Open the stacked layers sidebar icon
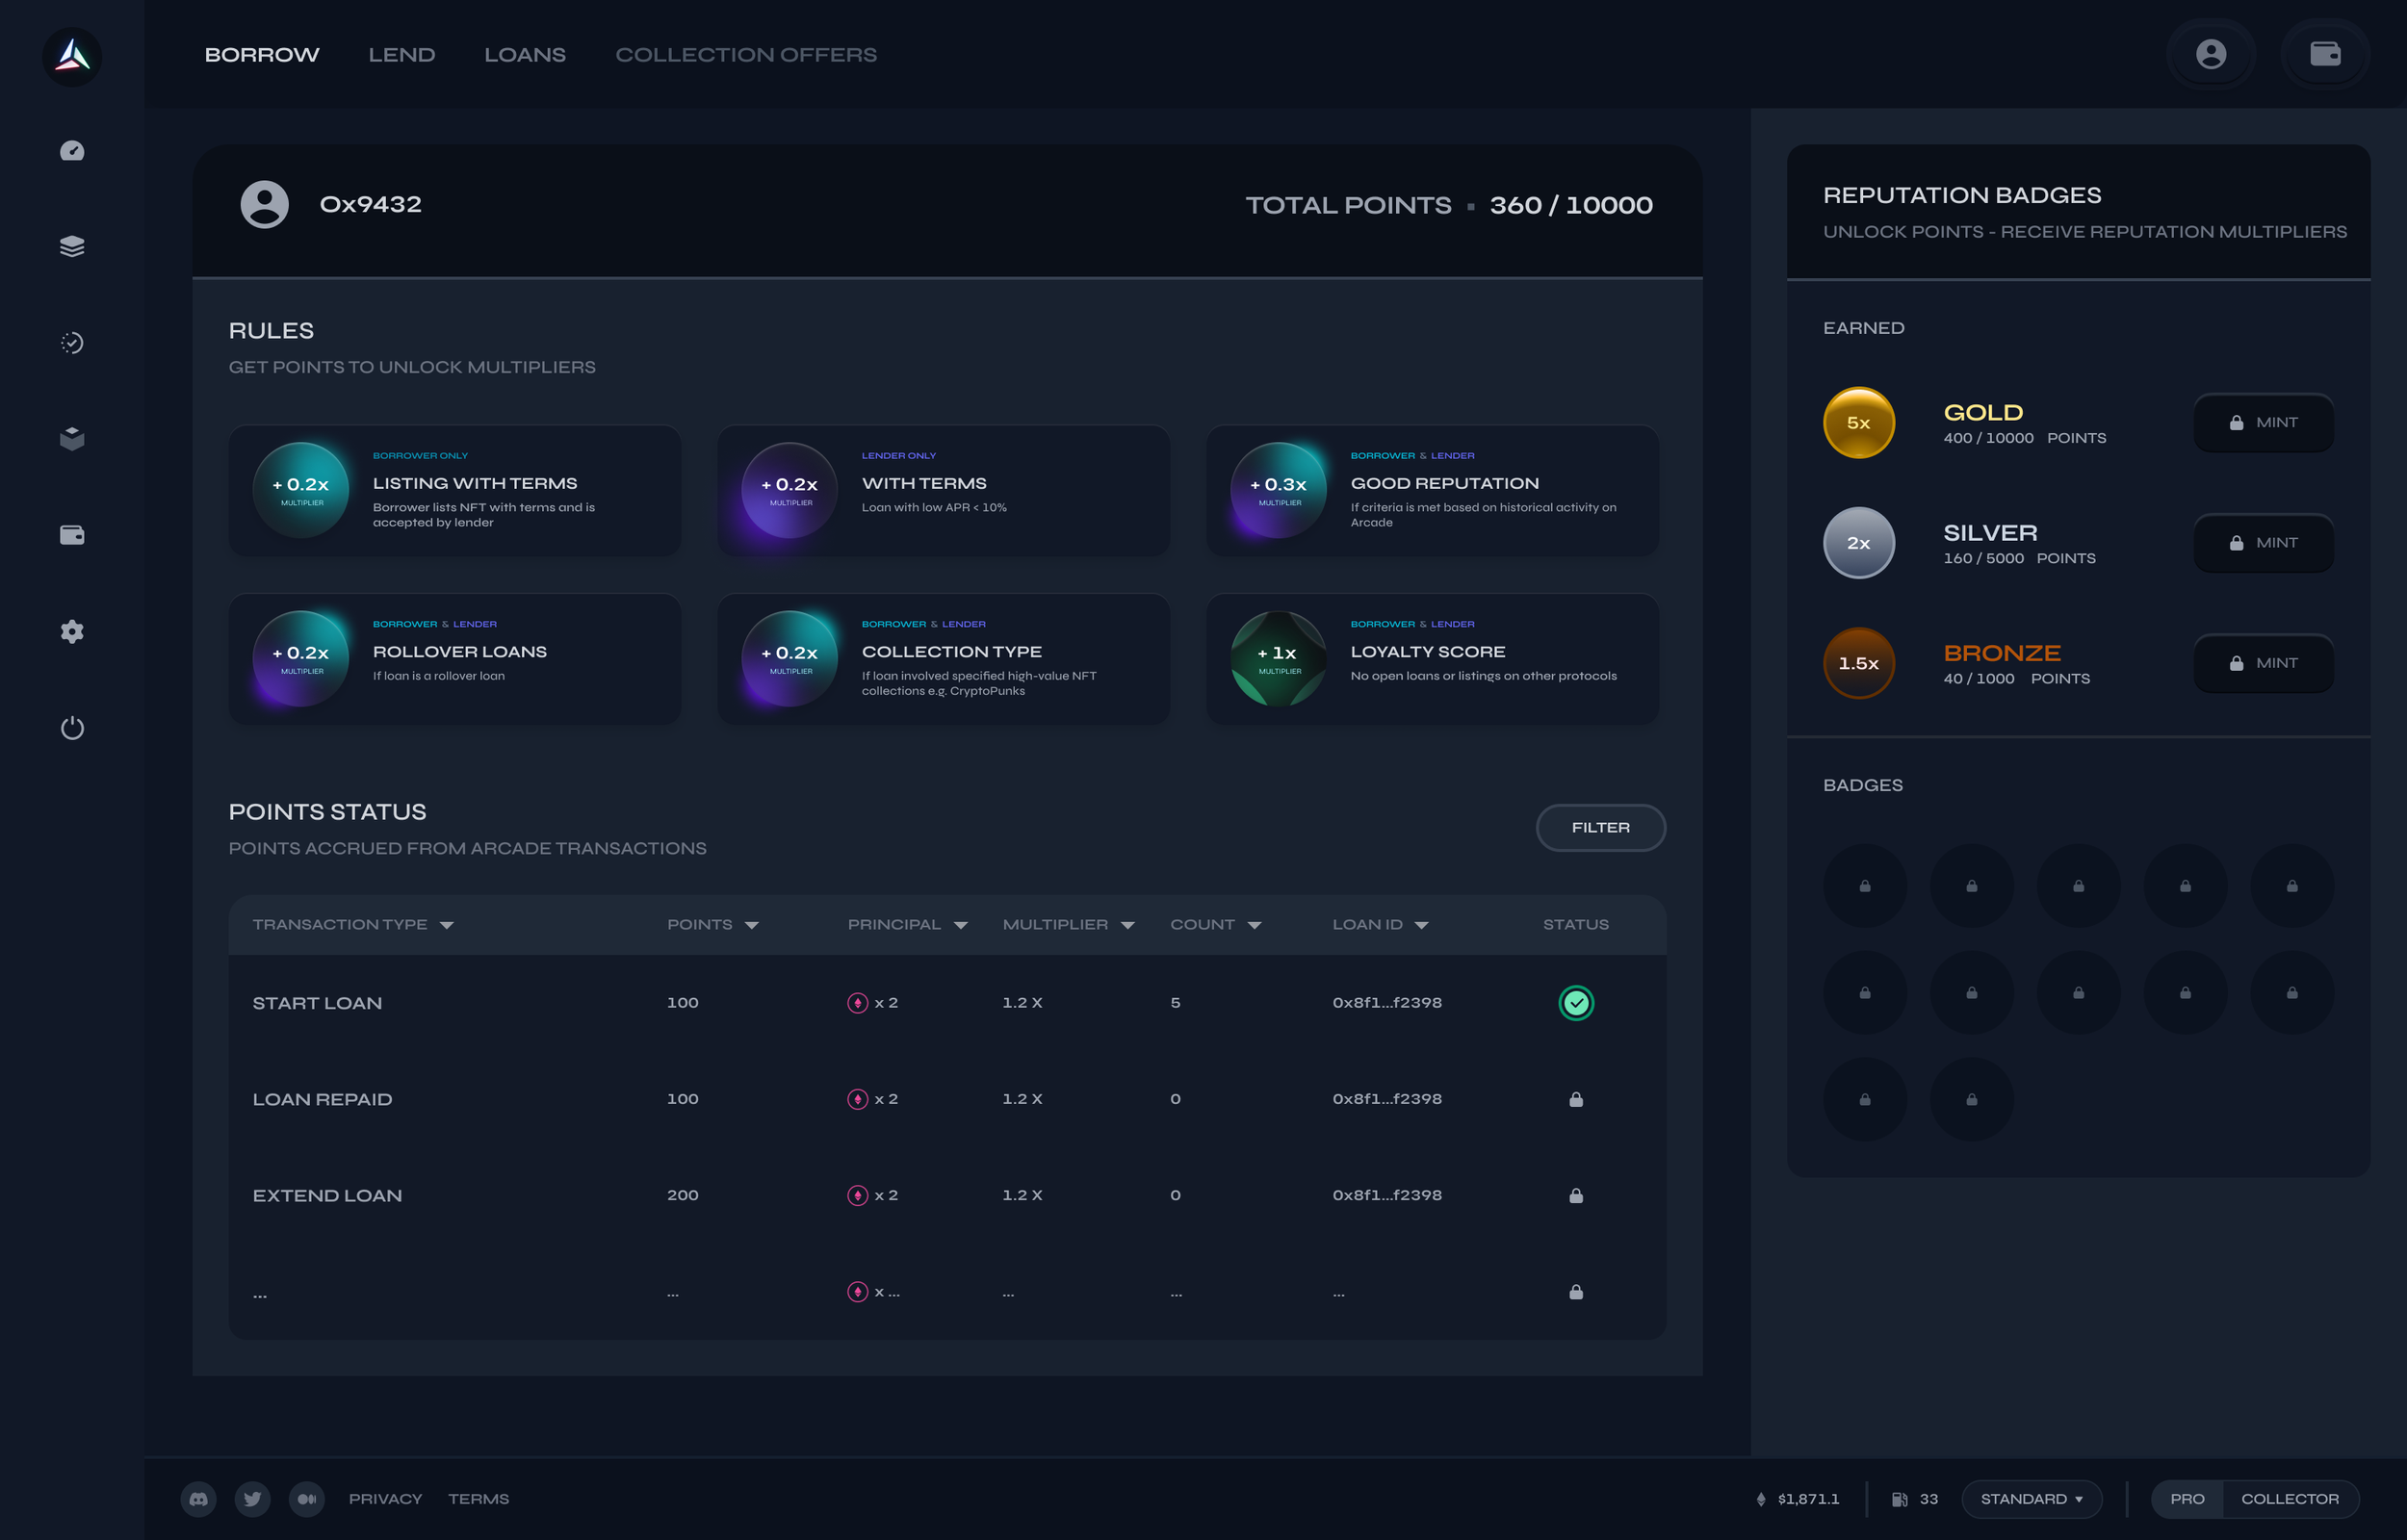Viewport: 2407px width, 1540px height. pos(72,246)
